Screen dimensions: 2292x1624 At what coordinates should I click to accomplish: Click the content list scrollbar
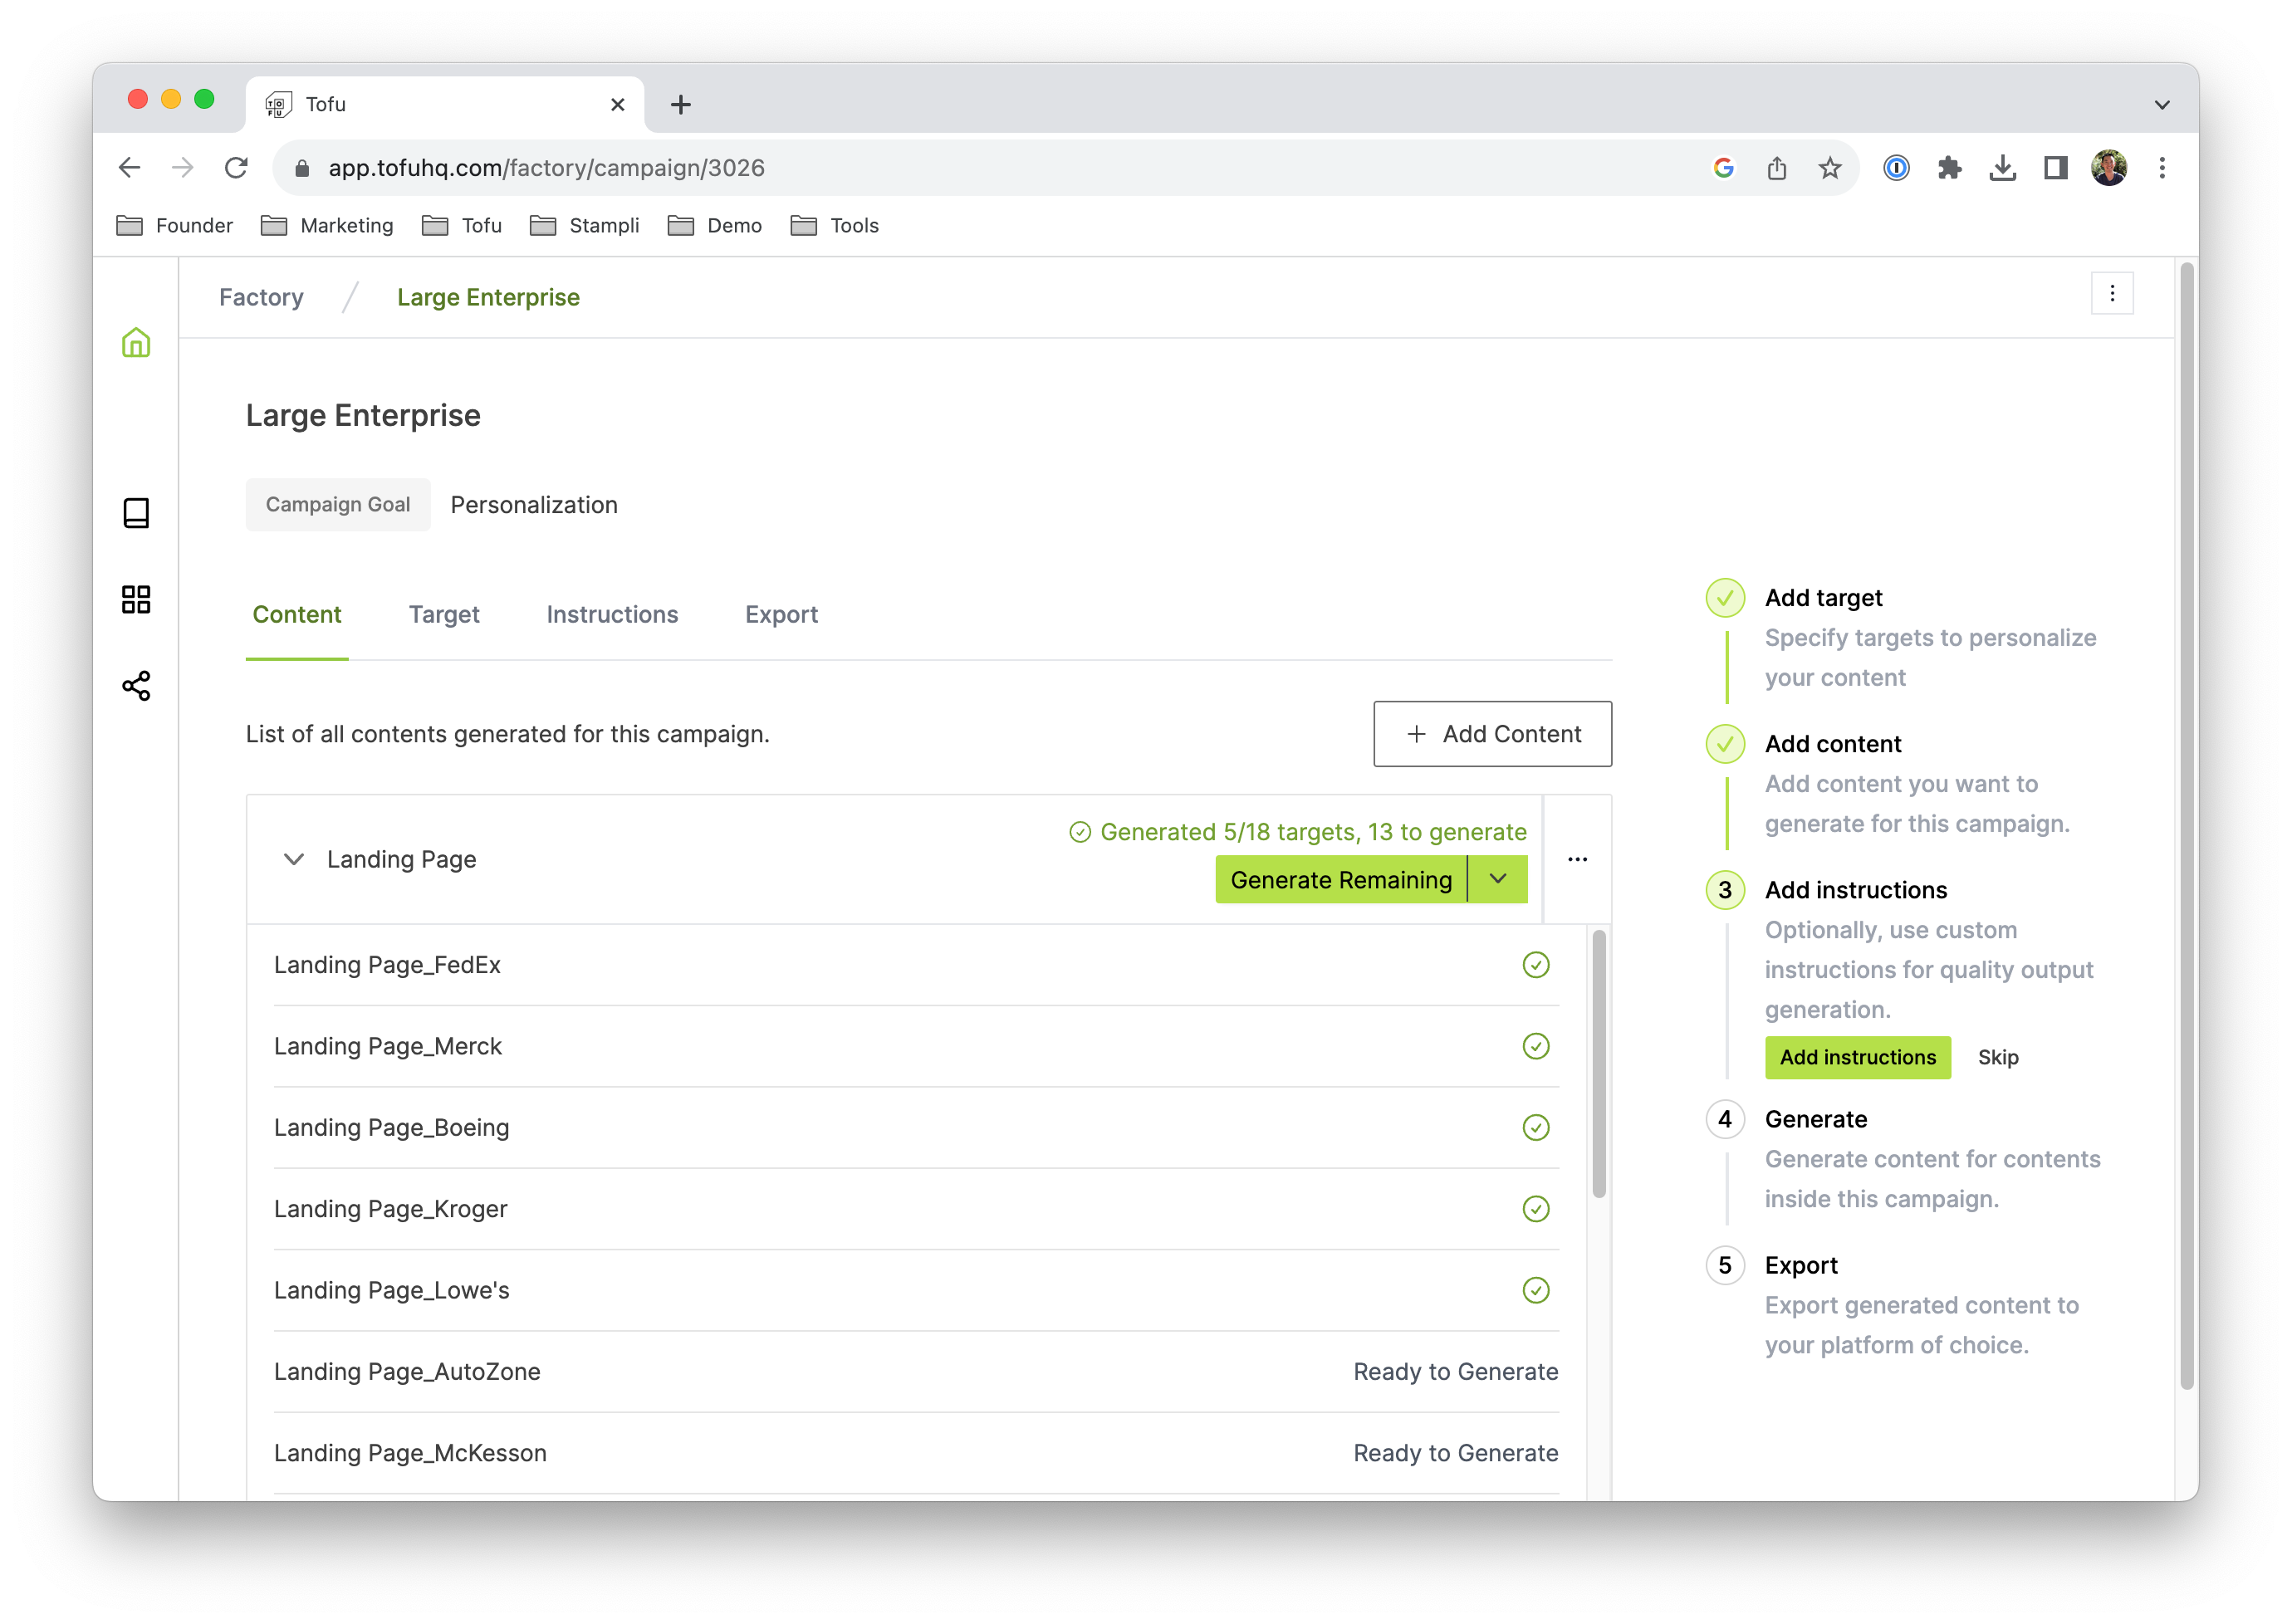click(x=1598, y=1064)
